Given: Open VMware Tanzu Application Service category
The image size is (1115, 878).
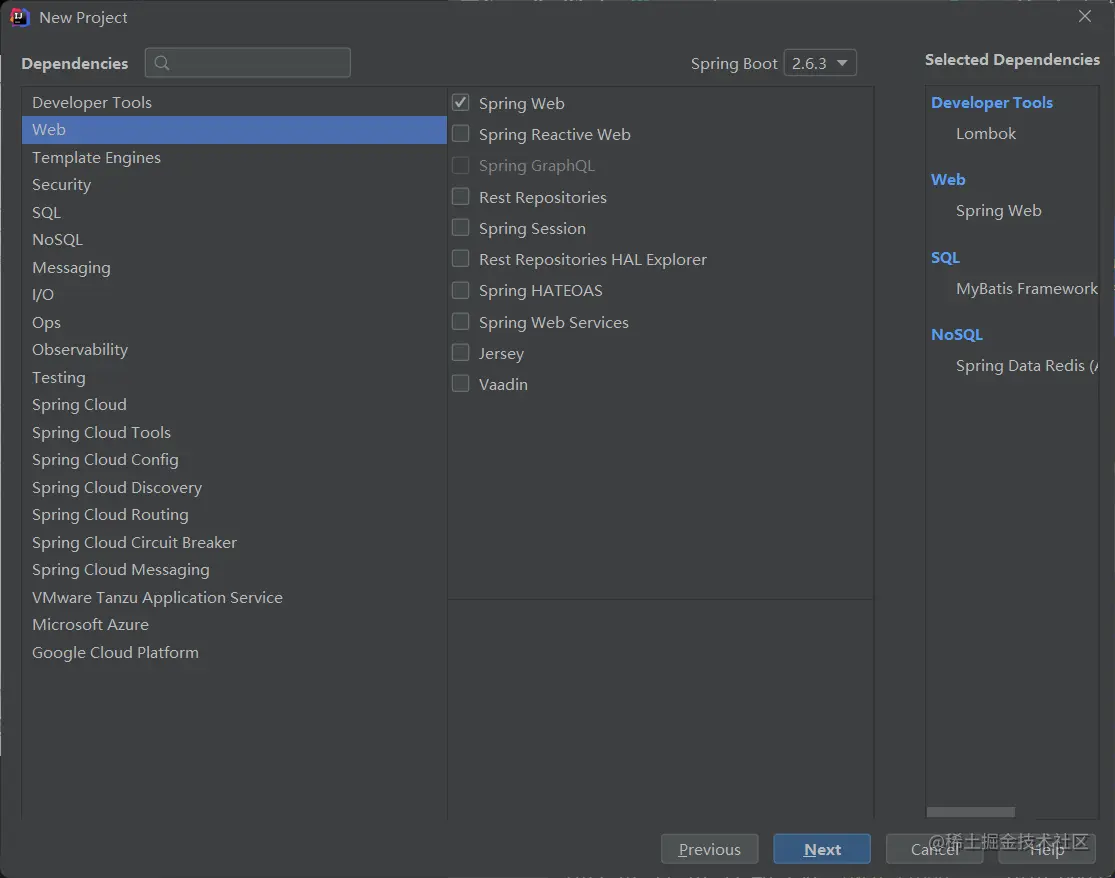Looking at the screenshot, I should 234,597.
